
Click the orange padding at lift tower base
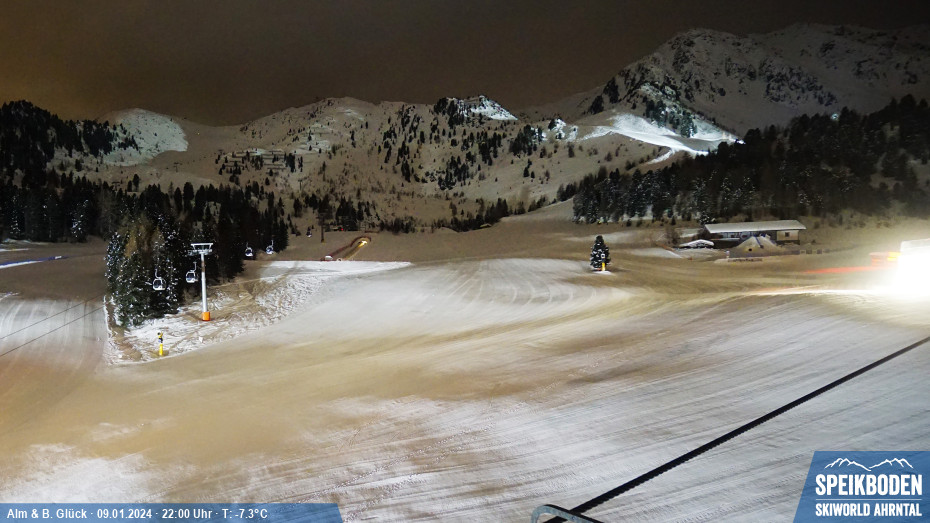[205, 316]
